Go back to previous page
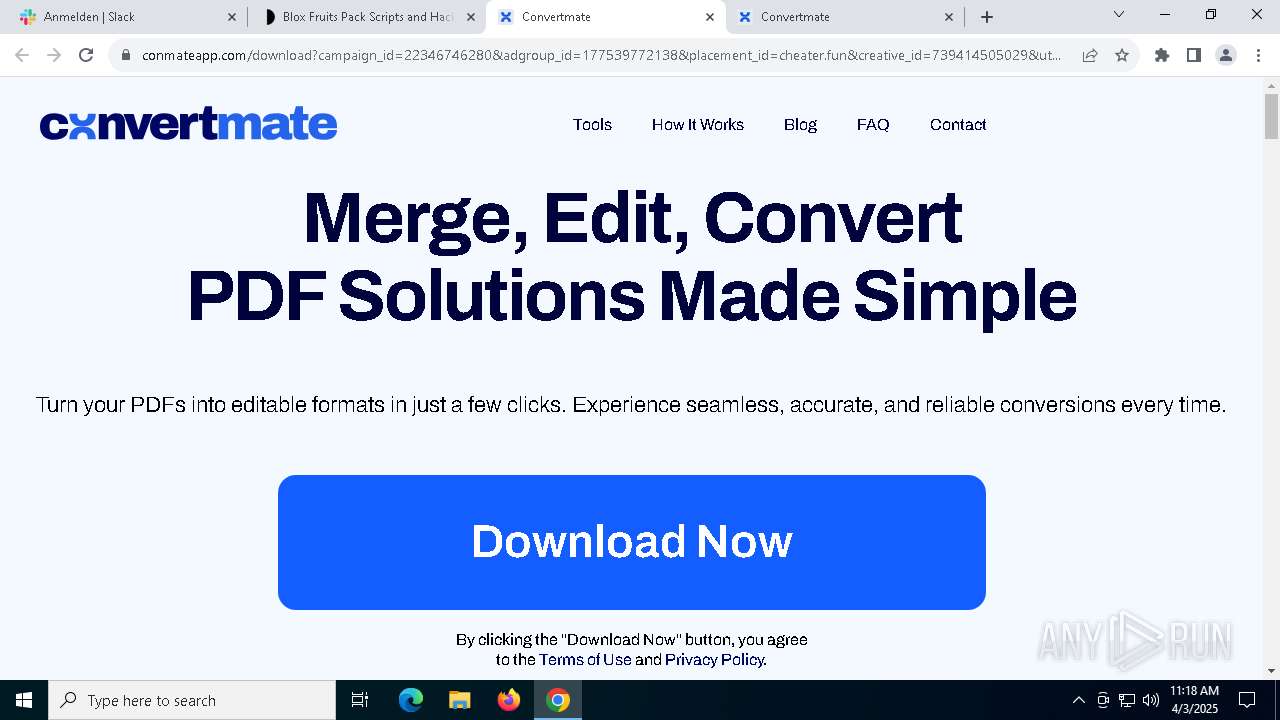This screenshot has height=720, width=1280. [x=22, y=55]
